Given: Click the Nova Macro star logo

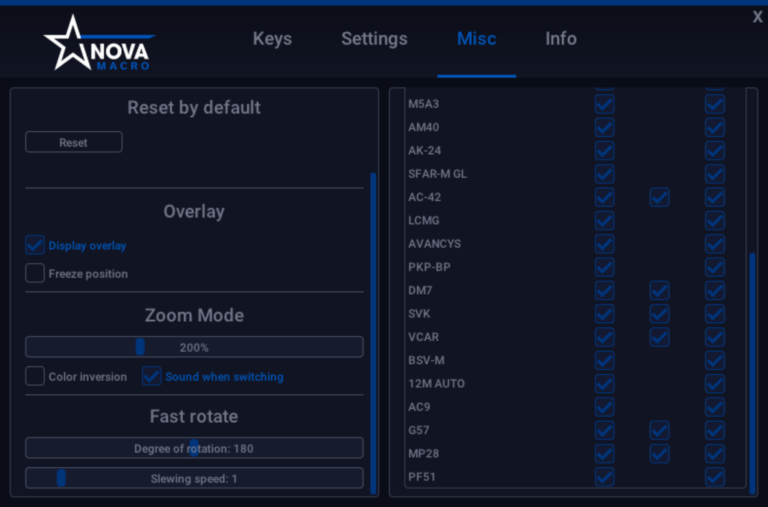Looking at the screenshot, I should [98, 43].
